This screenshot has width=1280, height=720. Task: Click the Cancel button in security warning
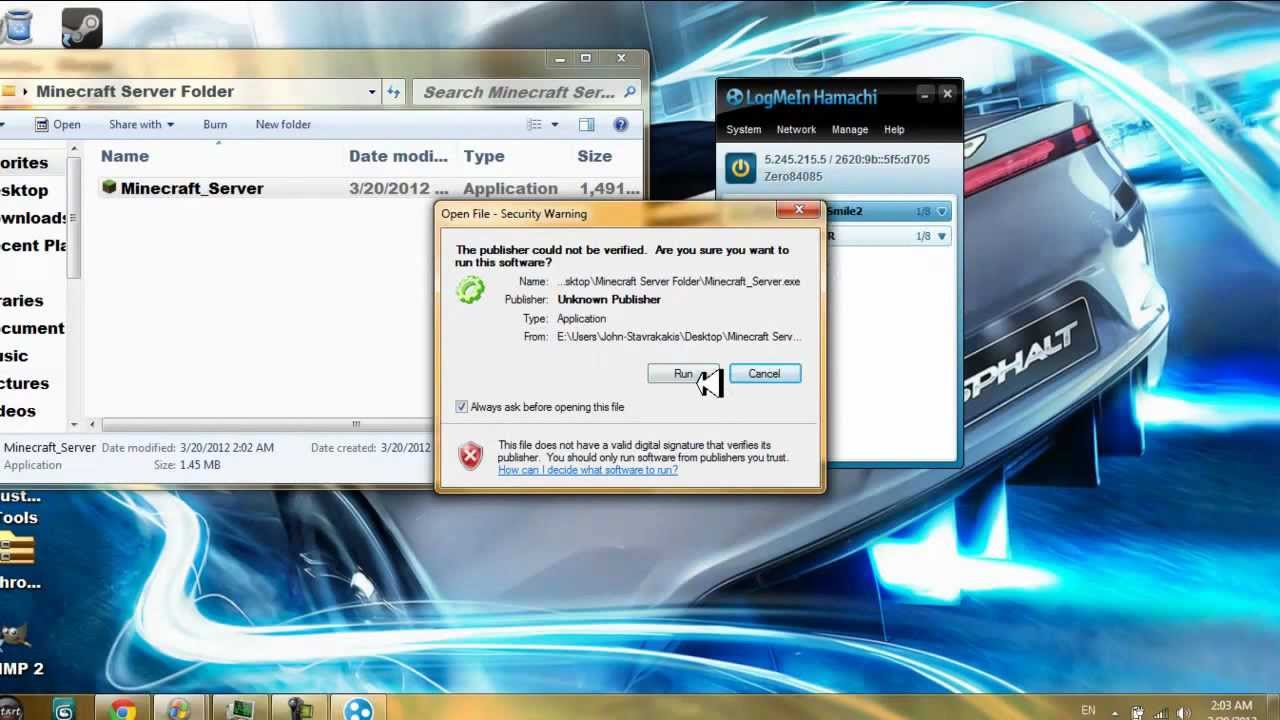[x=764, y=373]
